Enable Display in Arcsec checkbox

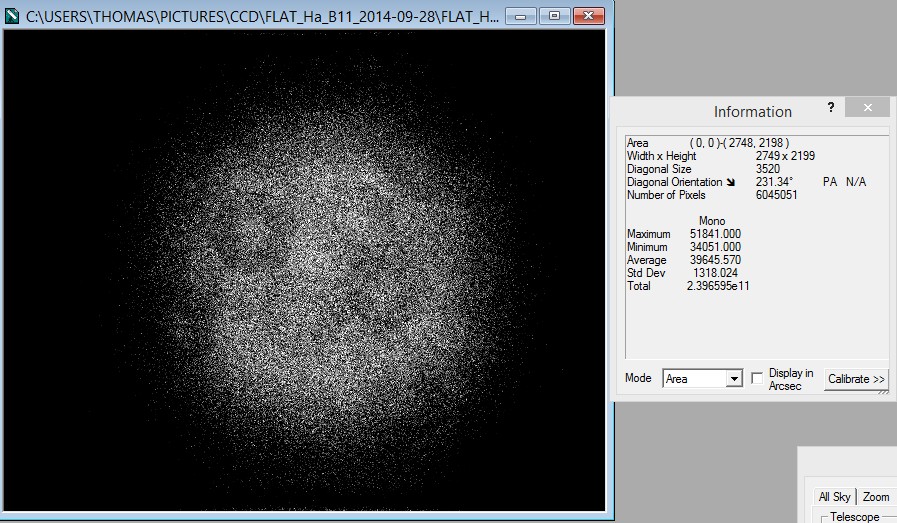757,378
